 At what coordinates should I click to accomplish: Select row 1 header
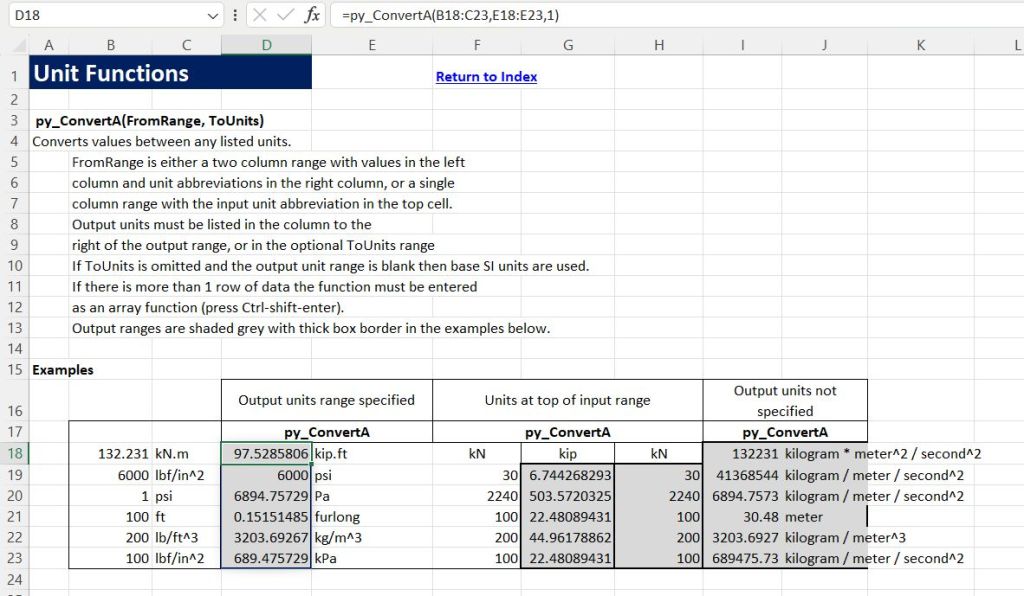pos(14,75)
